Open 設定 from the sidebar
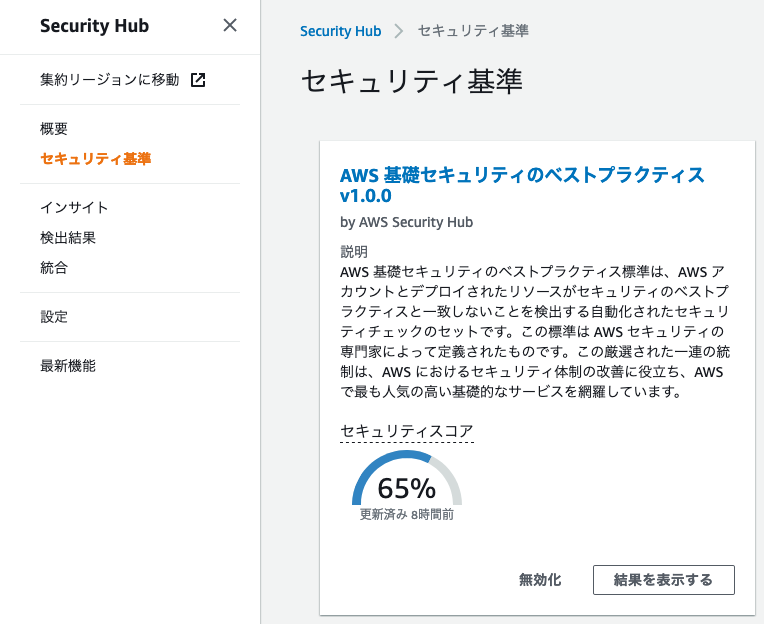Screen dimensions: 764x624 54,317
